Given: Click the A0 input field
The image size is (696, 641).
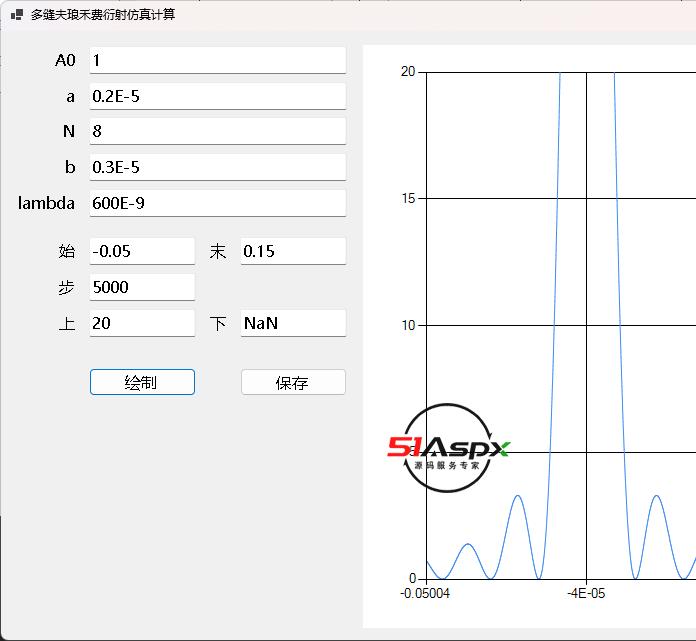Looking at the screenshot, I should click(x=218, y=60).
